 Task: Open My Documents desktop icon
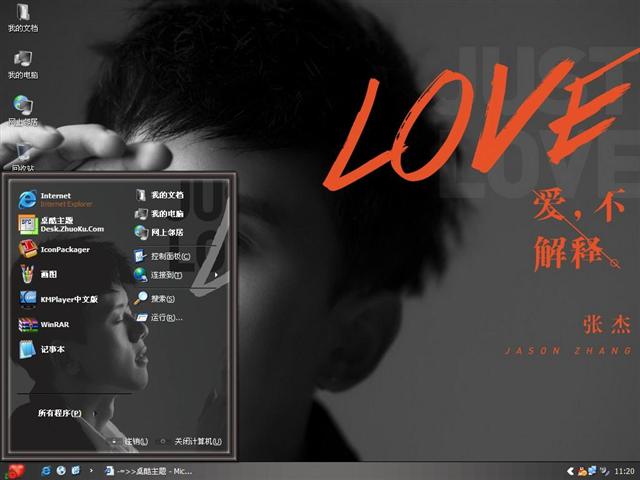coord(23,18)
